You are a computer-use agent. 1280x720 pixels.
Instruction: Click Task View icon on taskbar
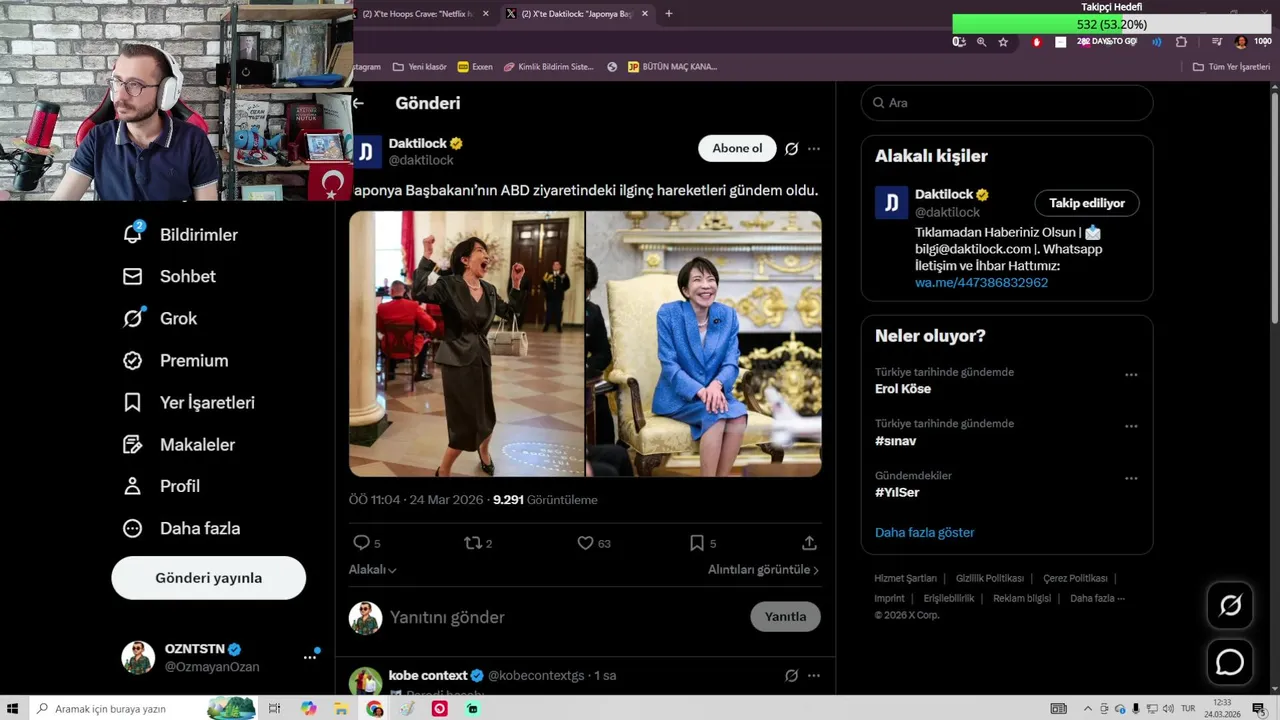275,708
